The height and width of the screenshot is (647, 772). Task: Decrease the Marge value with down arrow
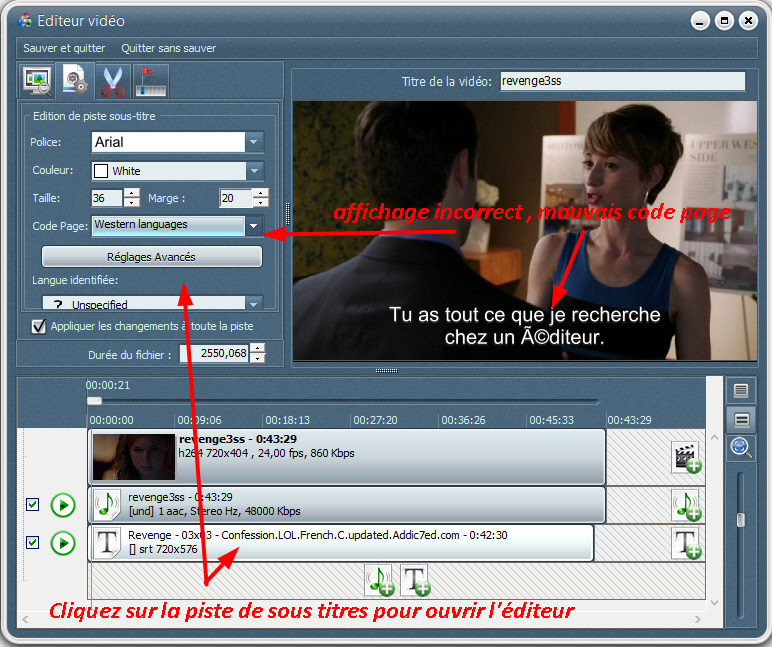261,202
